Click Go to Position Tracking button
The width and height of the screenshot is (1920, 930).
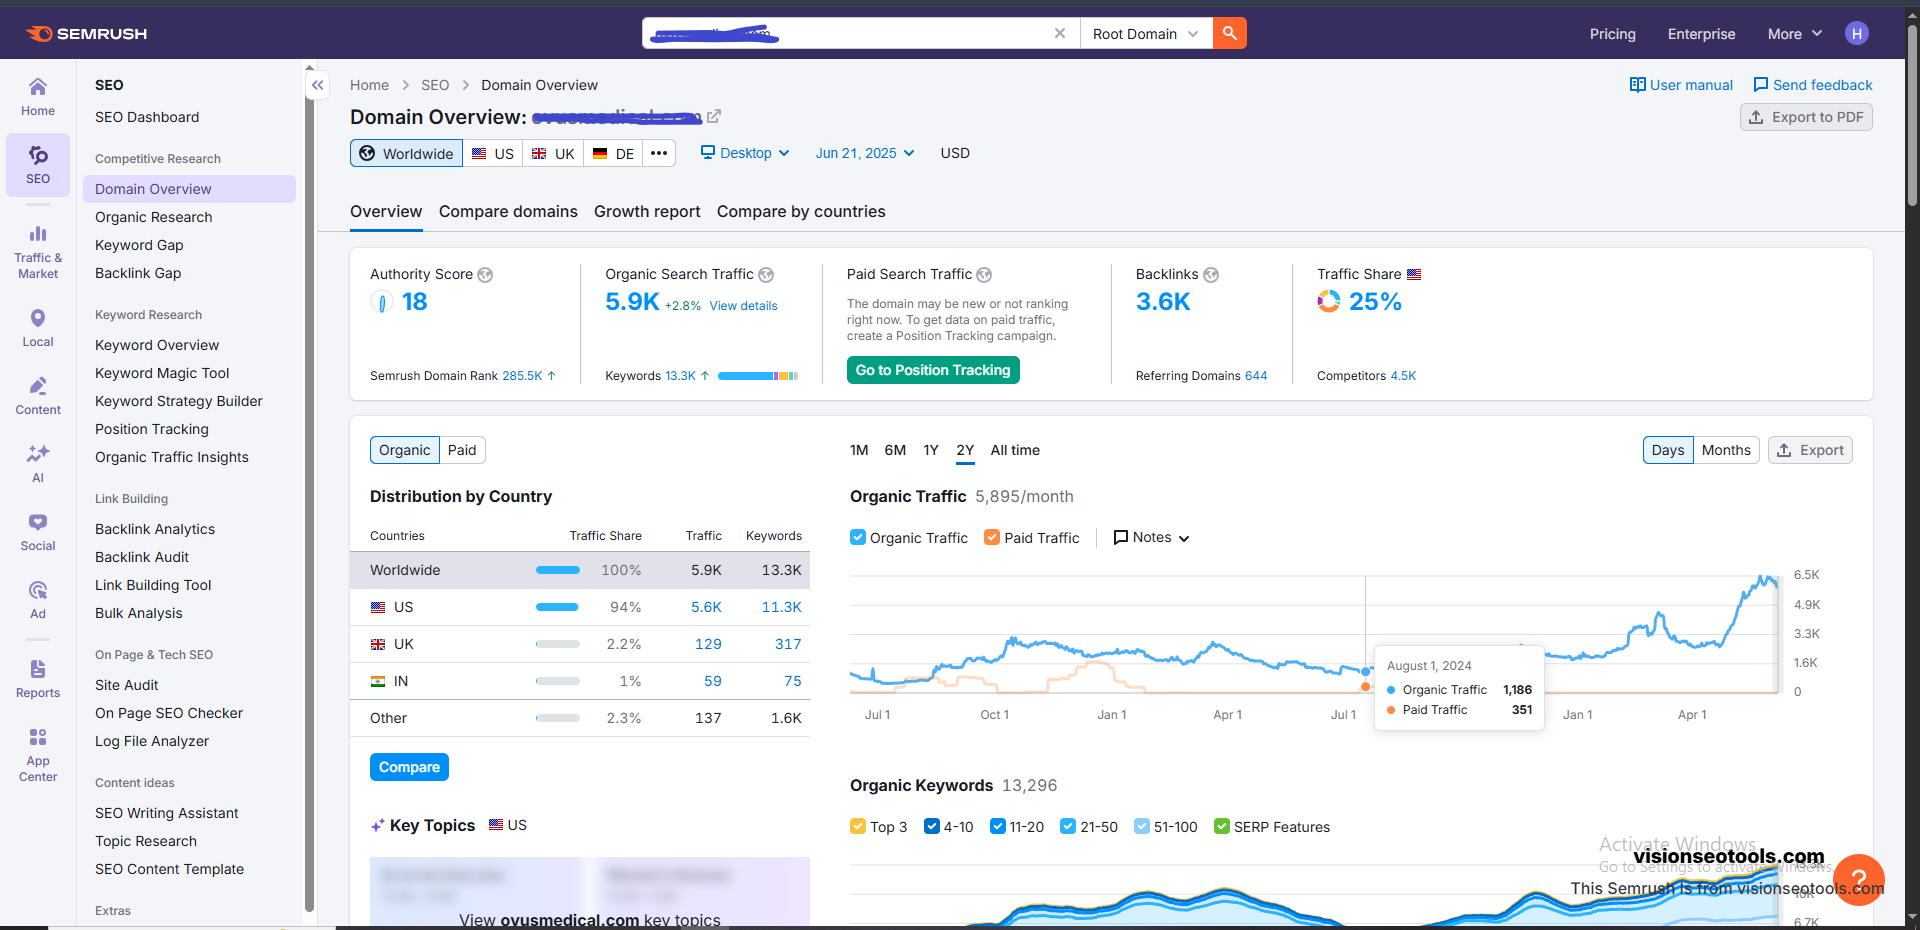point(933,370)
